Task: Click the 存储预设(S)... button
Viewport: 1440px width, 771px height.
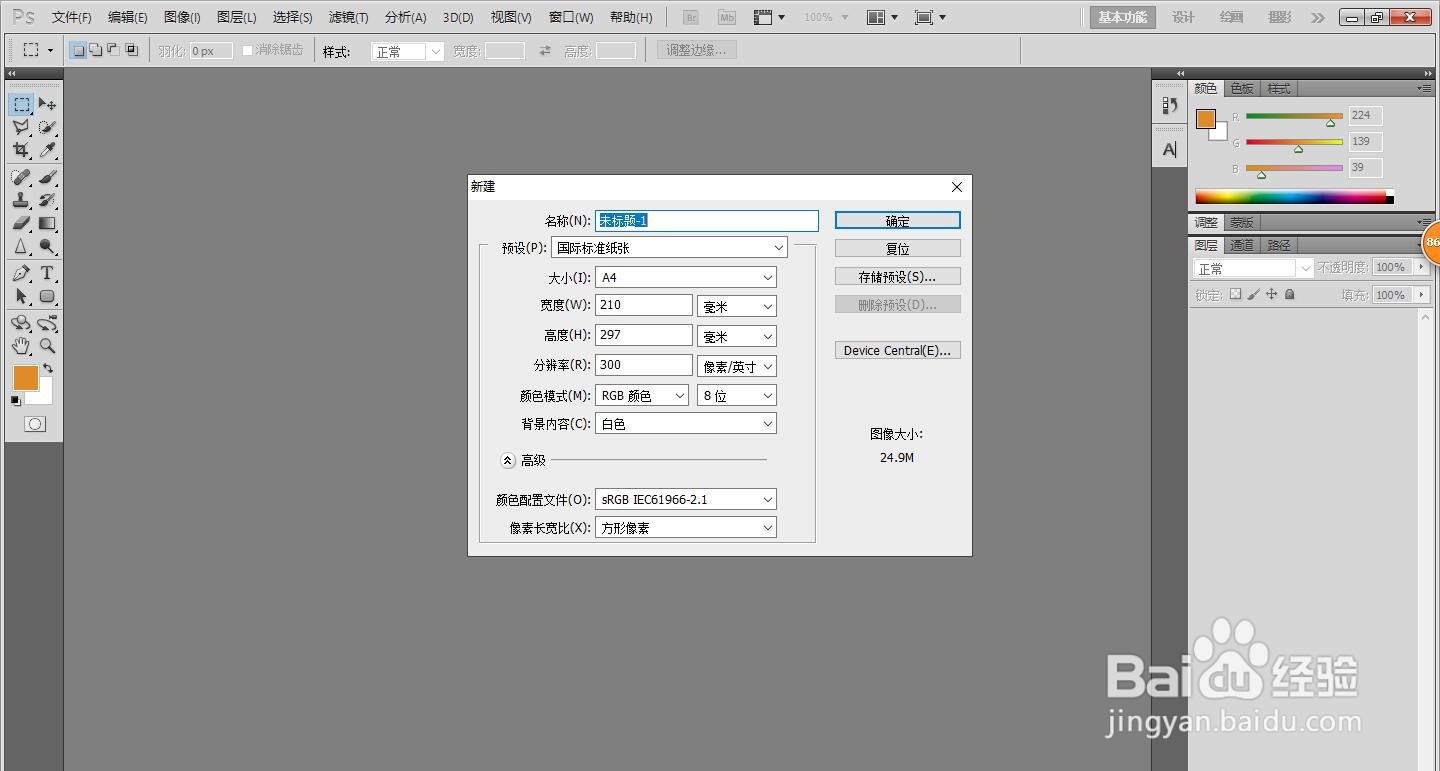Action: pos(898,276)
